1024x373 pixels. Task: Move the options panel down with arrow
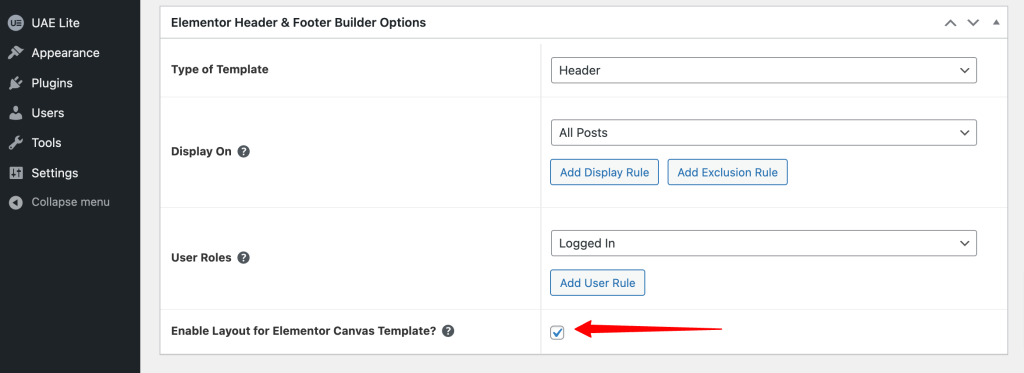pos(973,23)
